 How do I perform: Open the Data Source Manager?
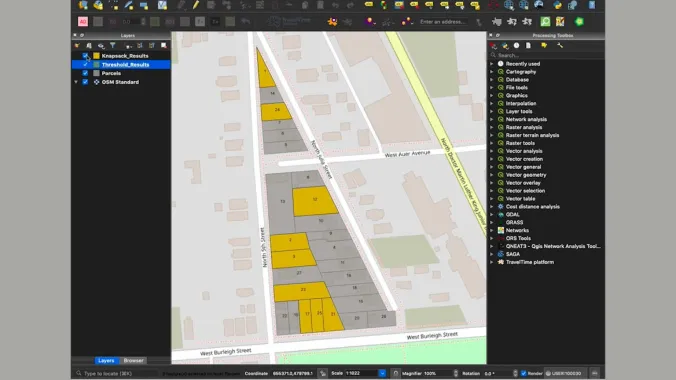coord(83,5)
